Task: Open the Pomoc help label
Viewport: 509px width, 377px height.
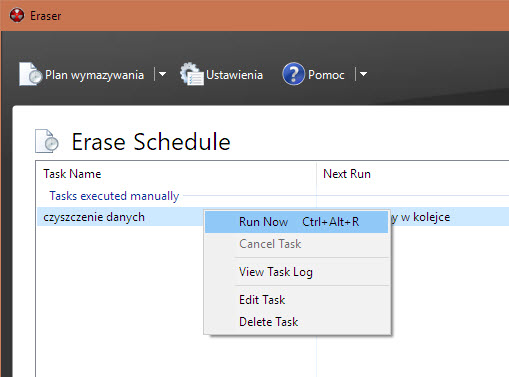Action: pos(326,75)
